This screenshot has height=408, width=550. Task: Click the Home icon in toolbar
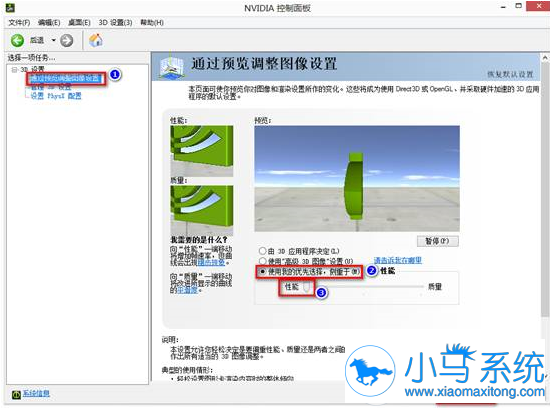[x=95, y=40]
